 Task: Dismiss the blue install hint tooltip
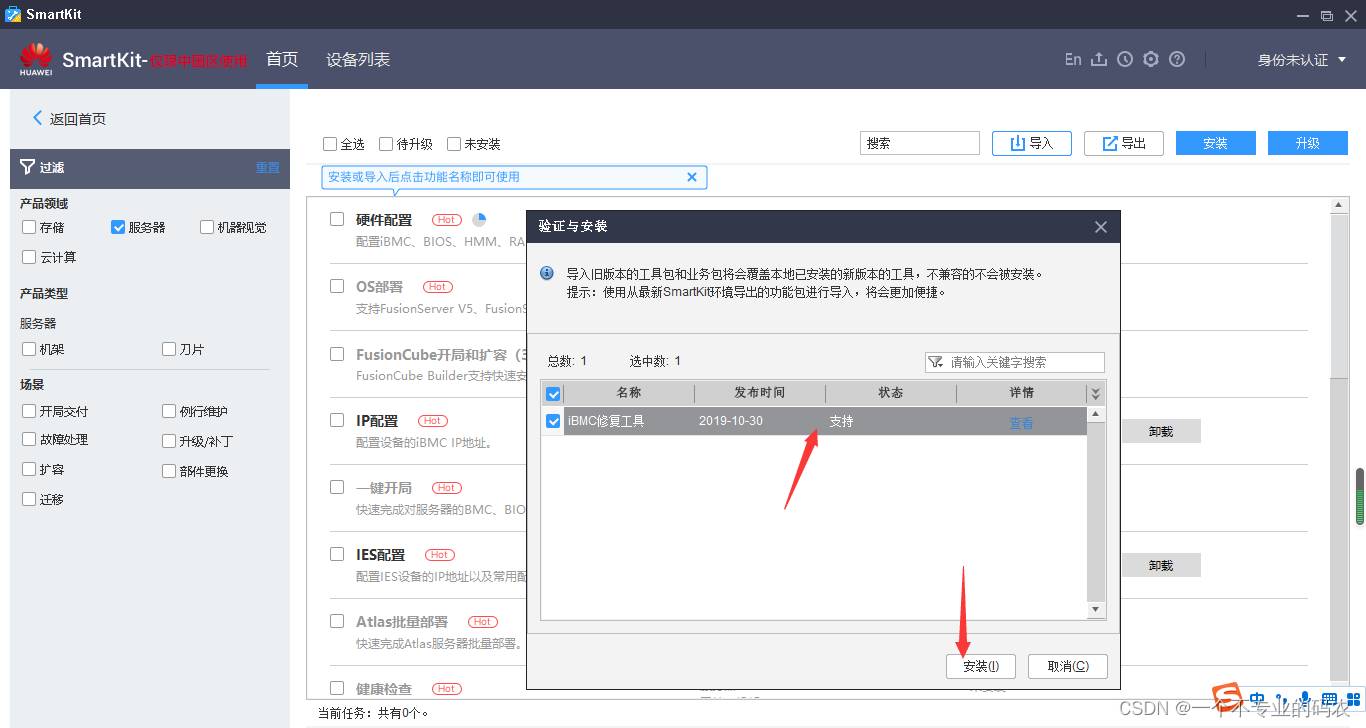tap(692, 177)
